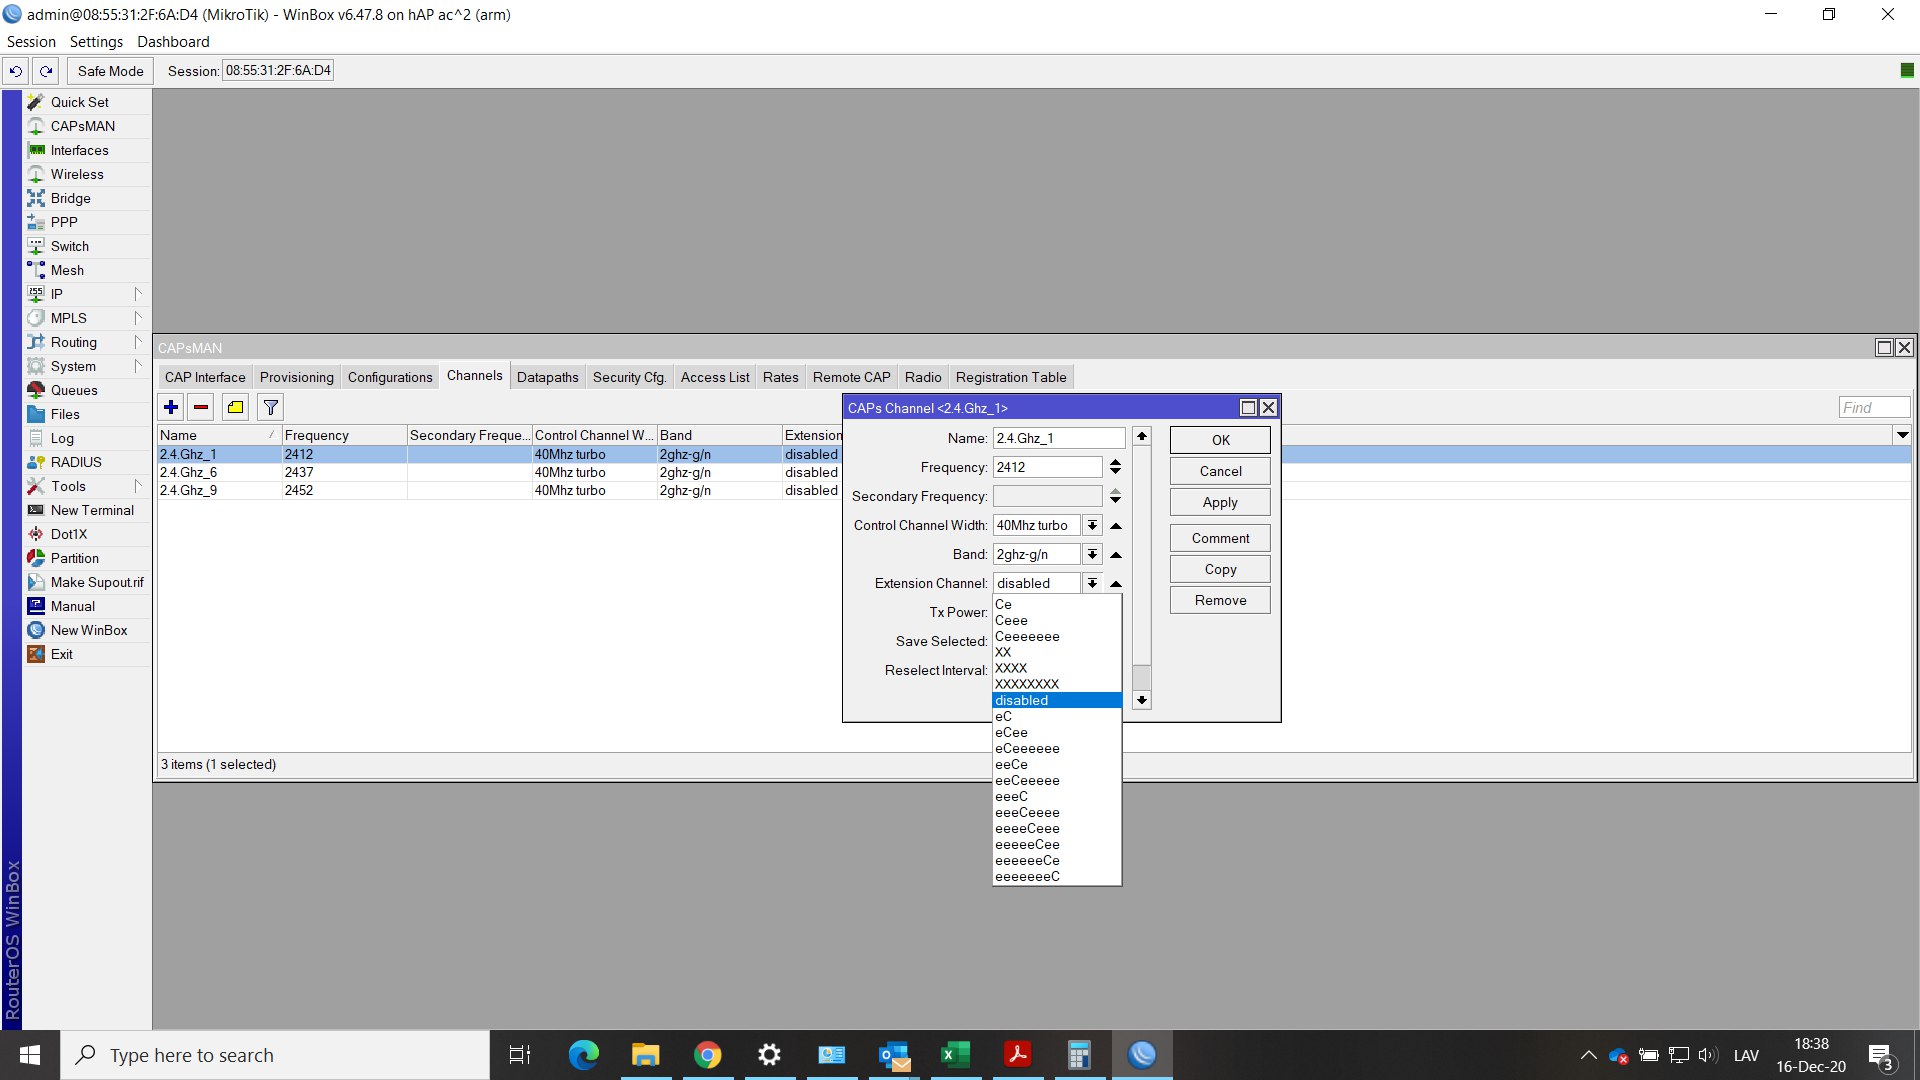Click Make Supout.rif

[x=97, y=582]
